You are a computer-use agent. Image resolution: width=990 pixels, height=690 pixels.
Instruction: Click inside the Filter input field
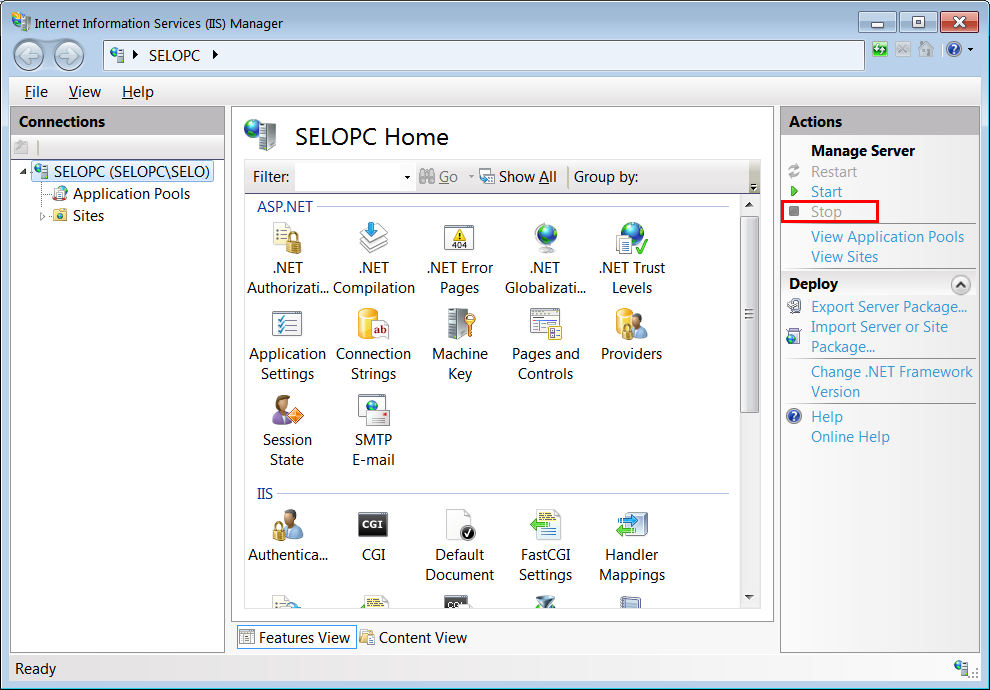pos(348,177)
